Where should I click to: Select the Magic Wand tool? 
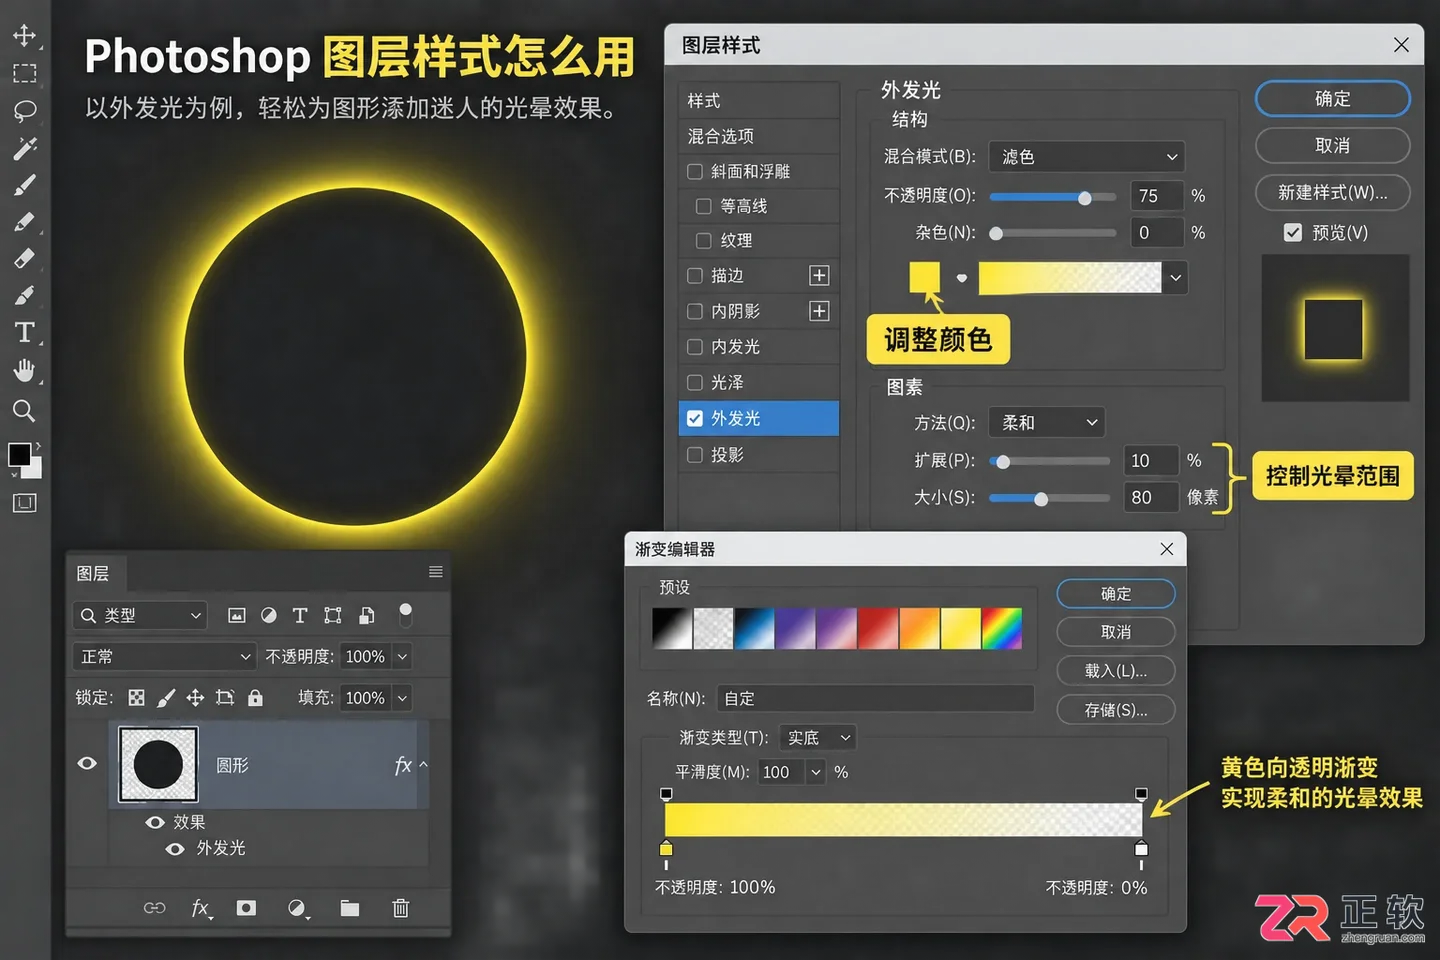(24, 148)
